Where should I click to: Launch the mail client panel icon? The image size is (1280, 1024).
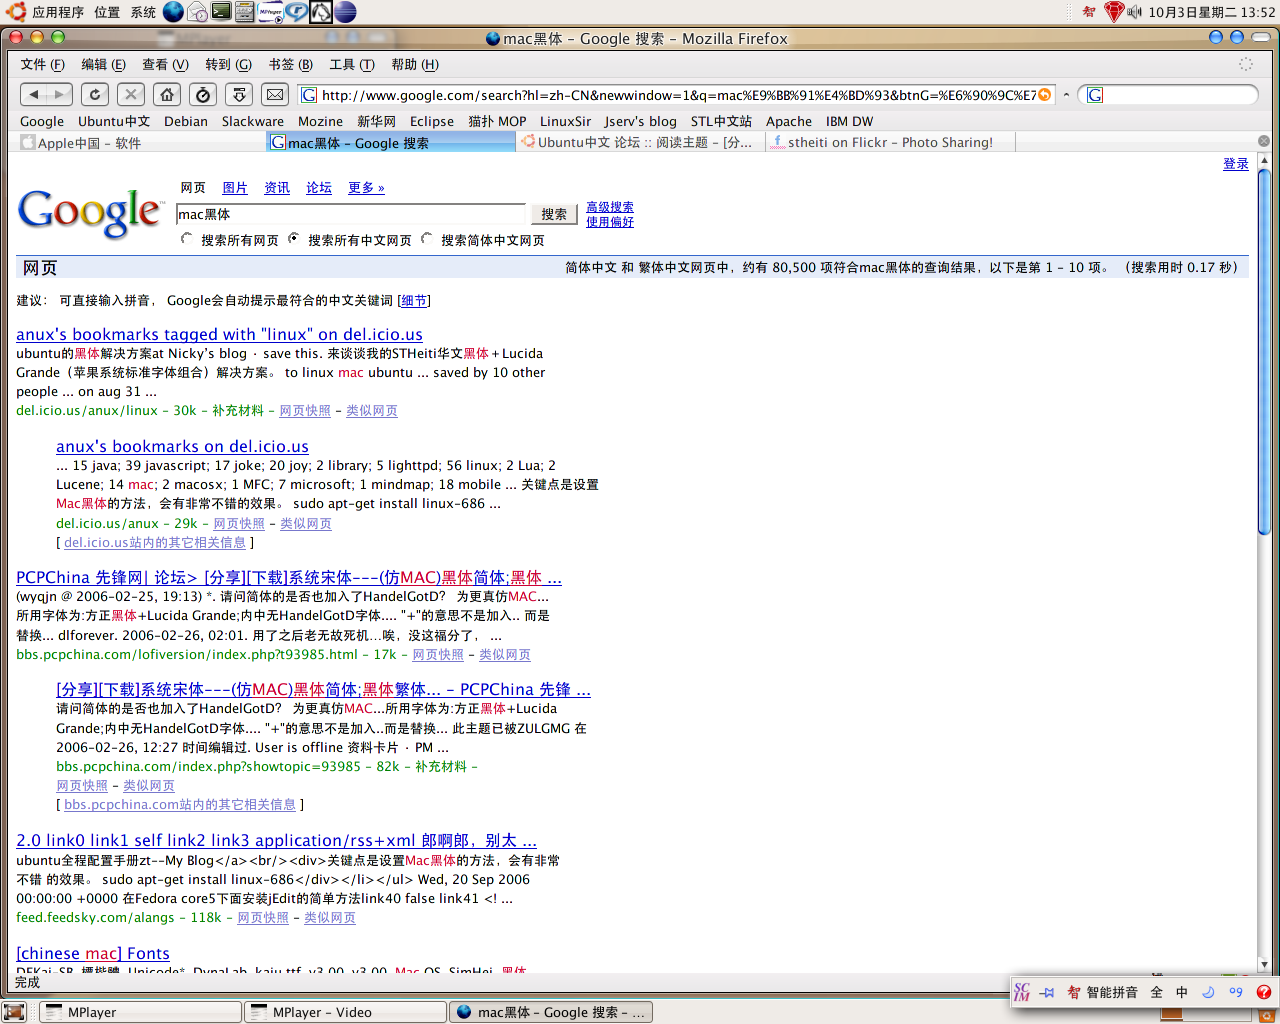point(198,12)
